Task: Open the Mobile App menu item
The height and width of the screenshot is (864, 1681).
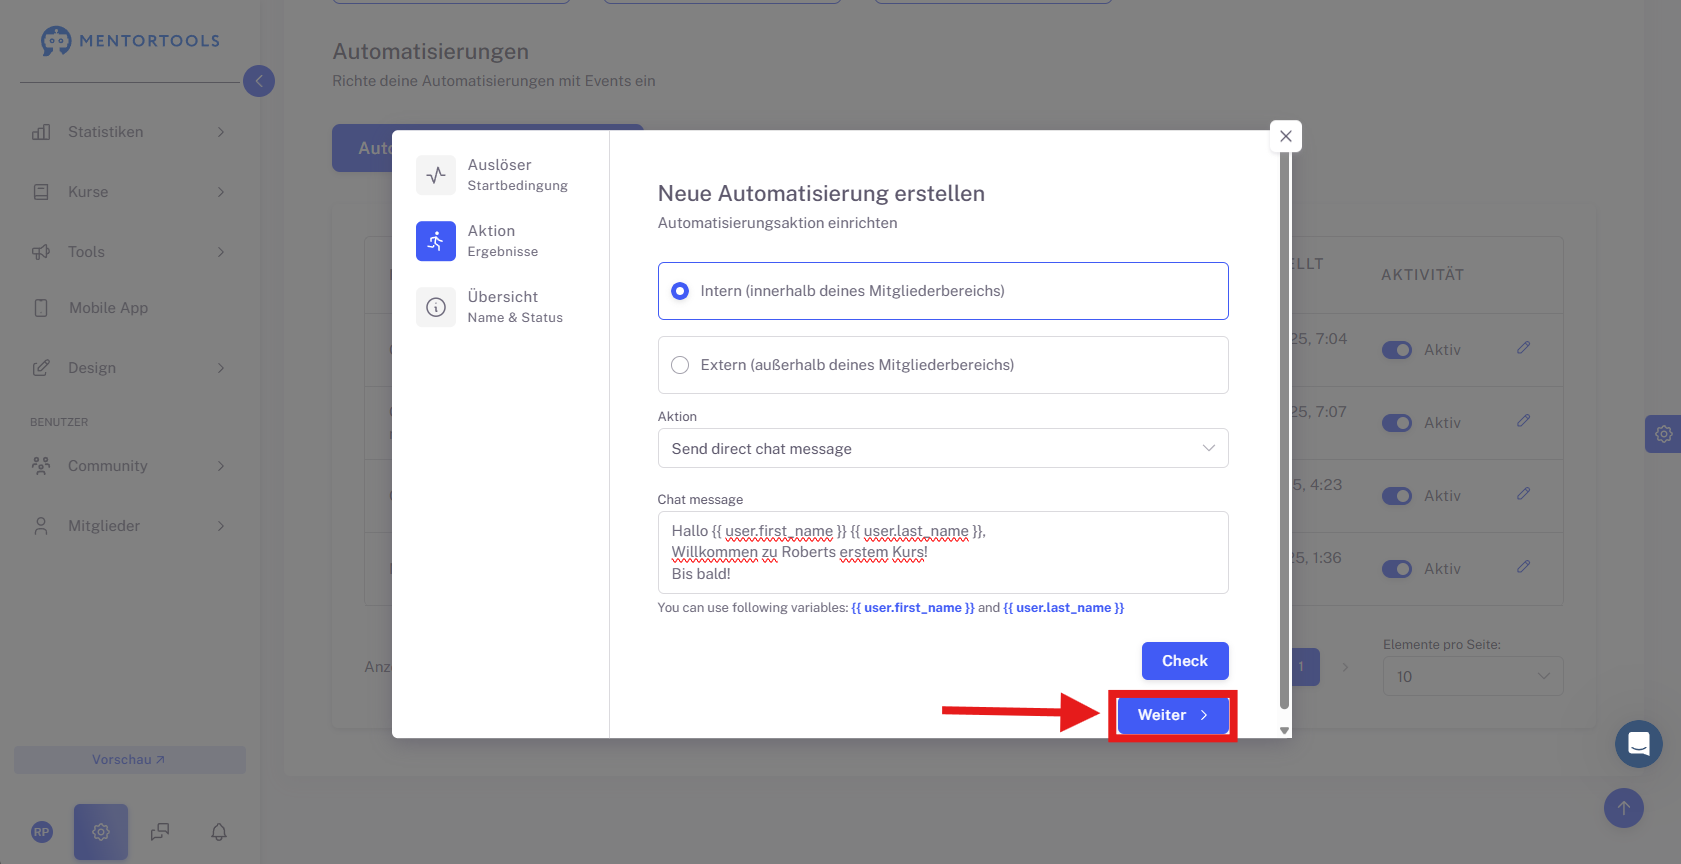Action: tap(130, 308)
